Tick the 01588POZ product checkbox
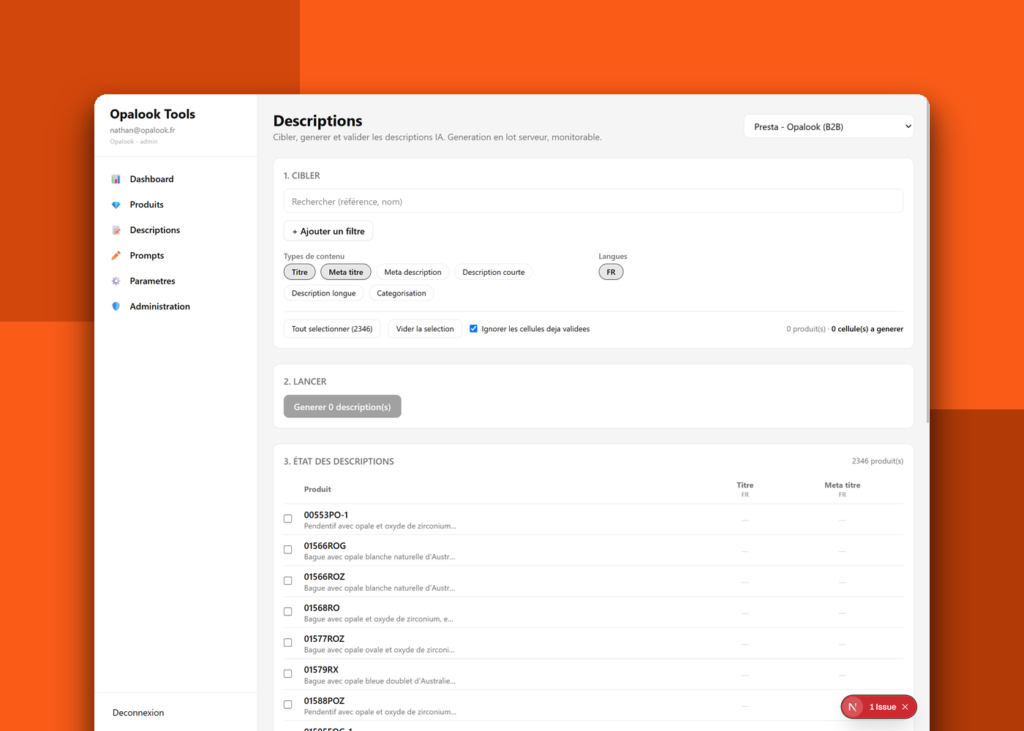 coord(288,705)
